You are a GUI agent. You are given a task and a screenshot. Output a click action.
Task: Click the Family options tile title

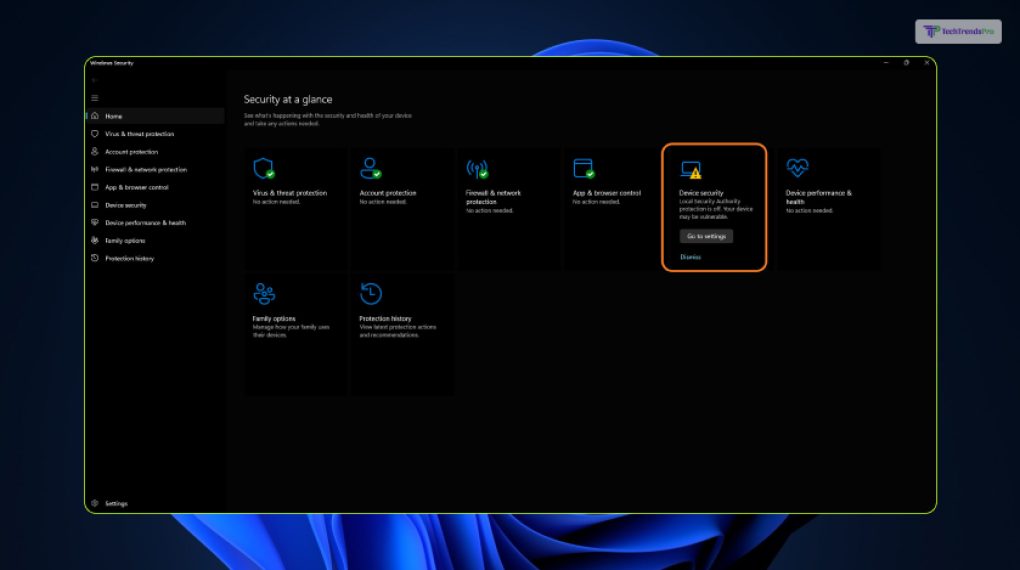point(274,319)
